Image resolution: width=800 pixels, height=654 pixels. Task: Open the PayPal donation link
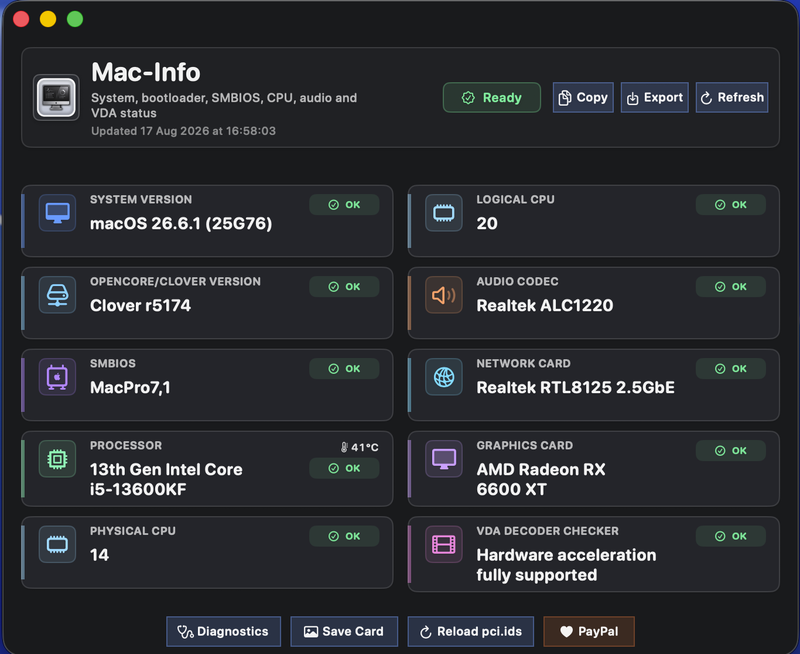point(589,632)
